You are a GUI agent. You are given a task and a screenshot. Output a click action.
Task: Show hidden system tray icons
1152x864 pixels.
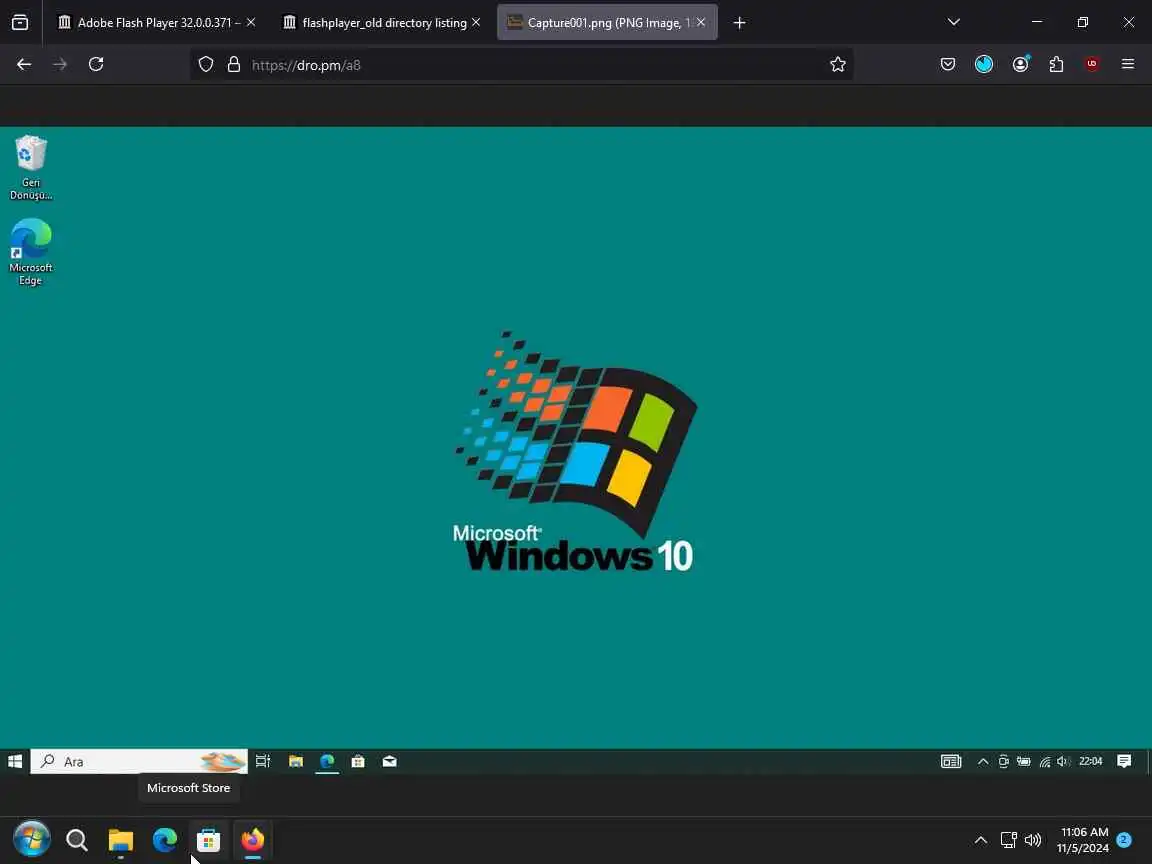pos(981,840)
